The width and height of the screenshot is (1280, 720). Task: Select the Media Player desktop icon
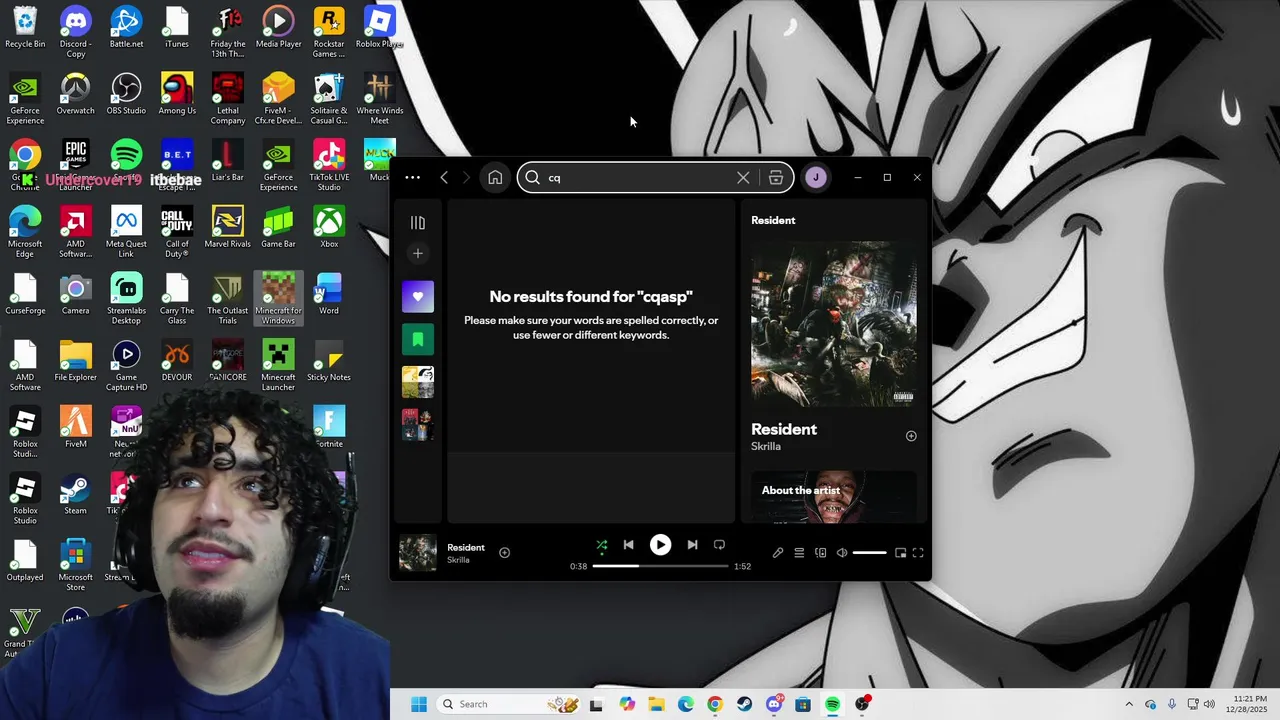[x=278, y=28]
